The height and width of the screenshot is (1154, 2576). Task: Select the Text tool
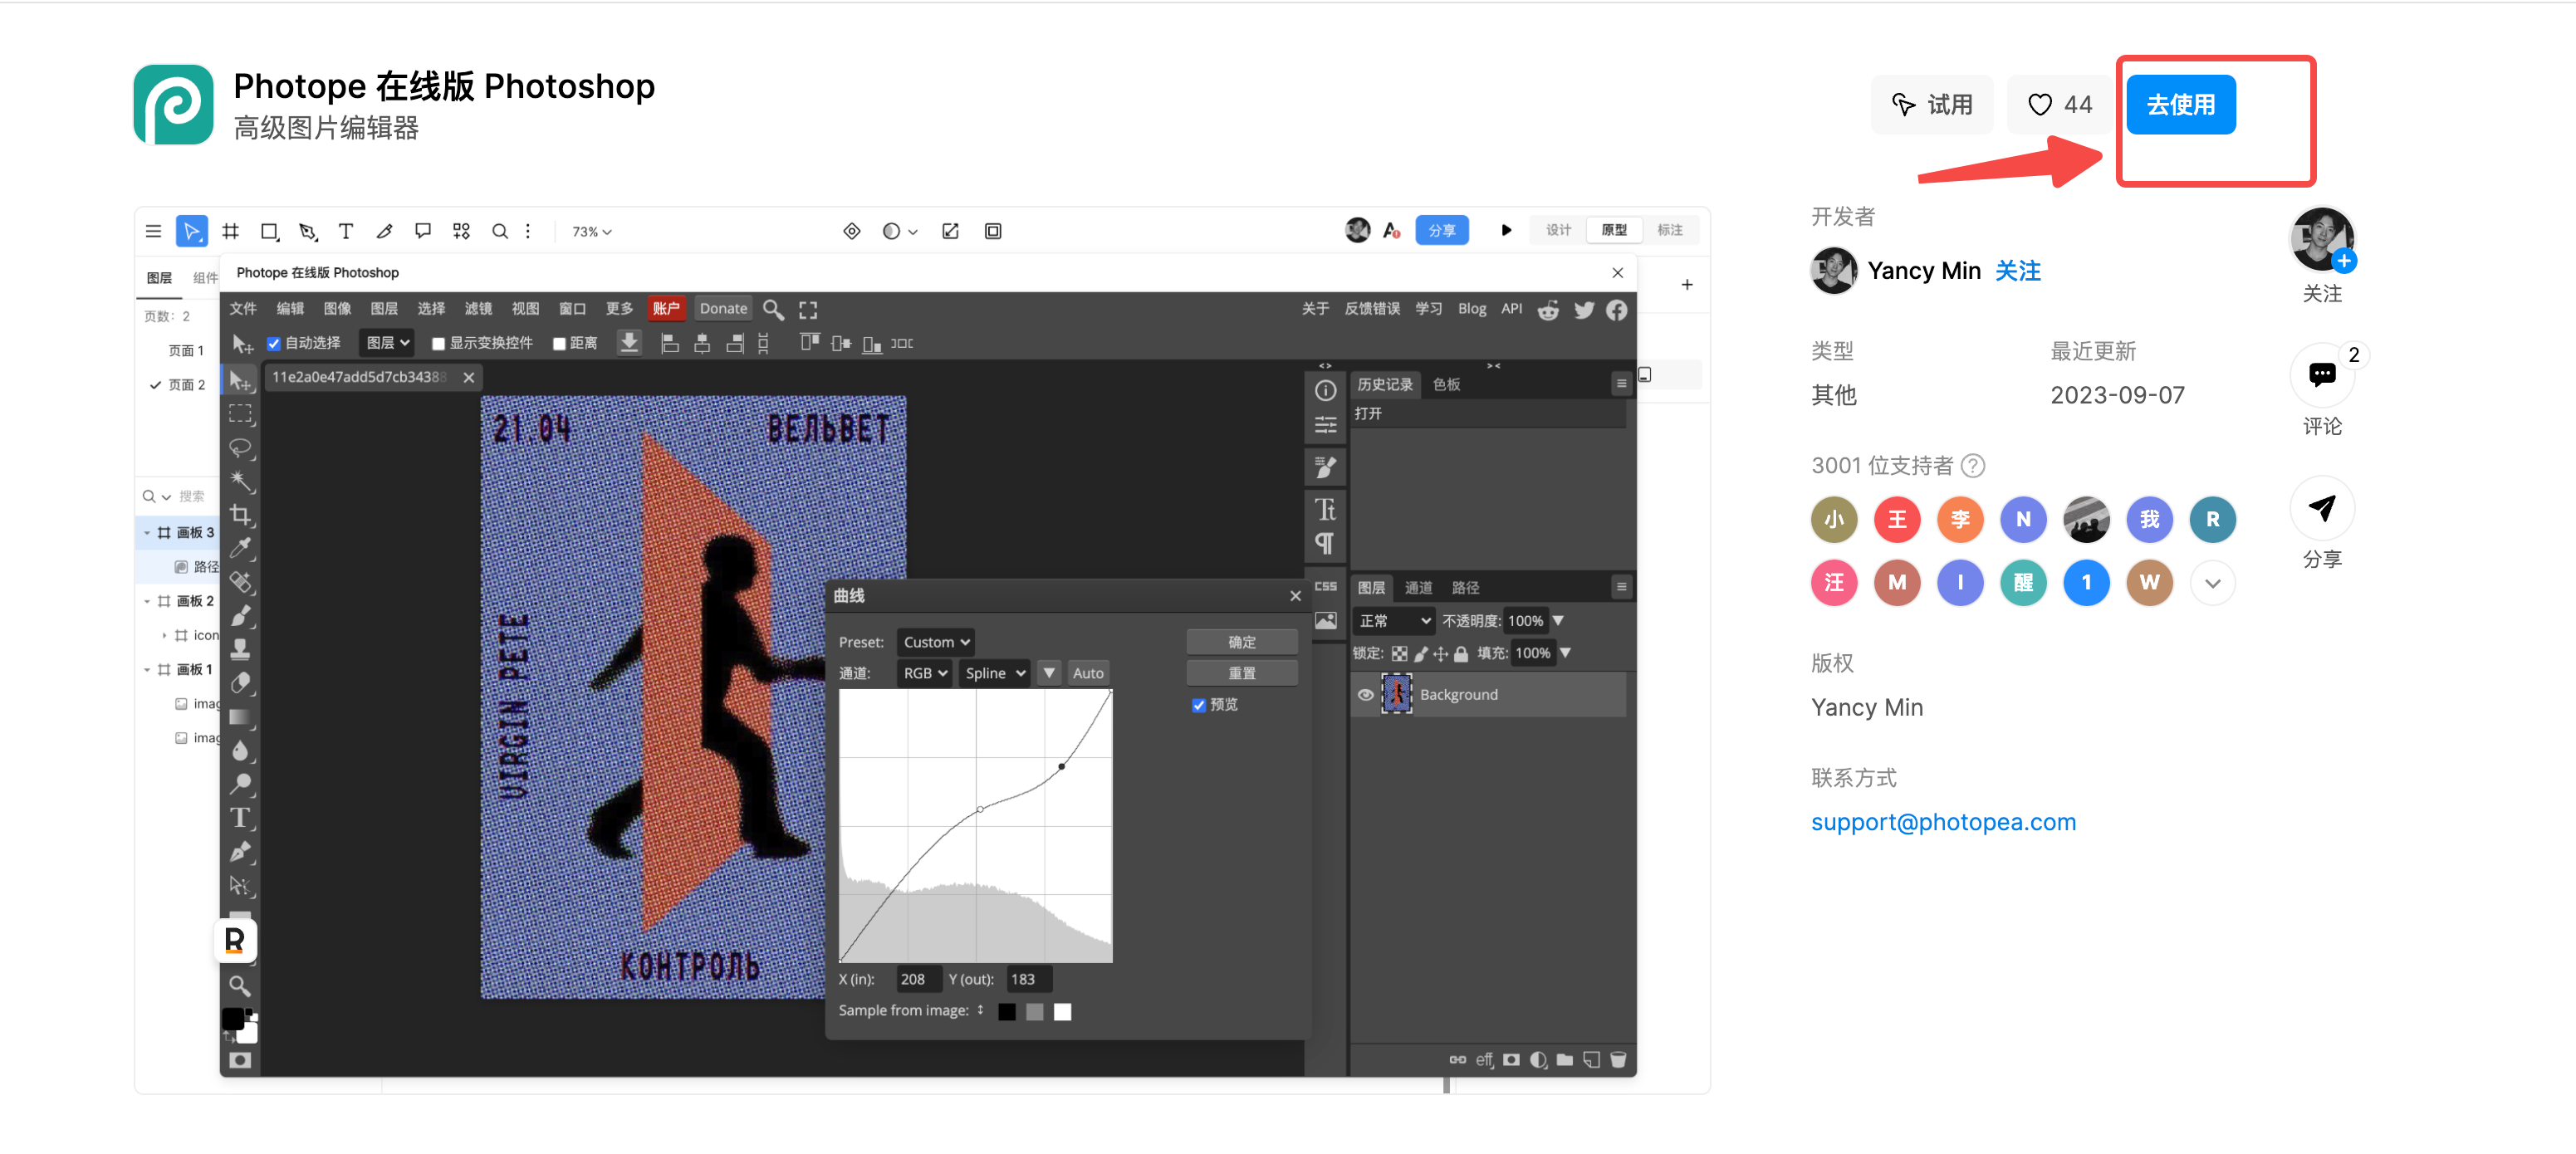pyautogui.click(x=243, y=818)
